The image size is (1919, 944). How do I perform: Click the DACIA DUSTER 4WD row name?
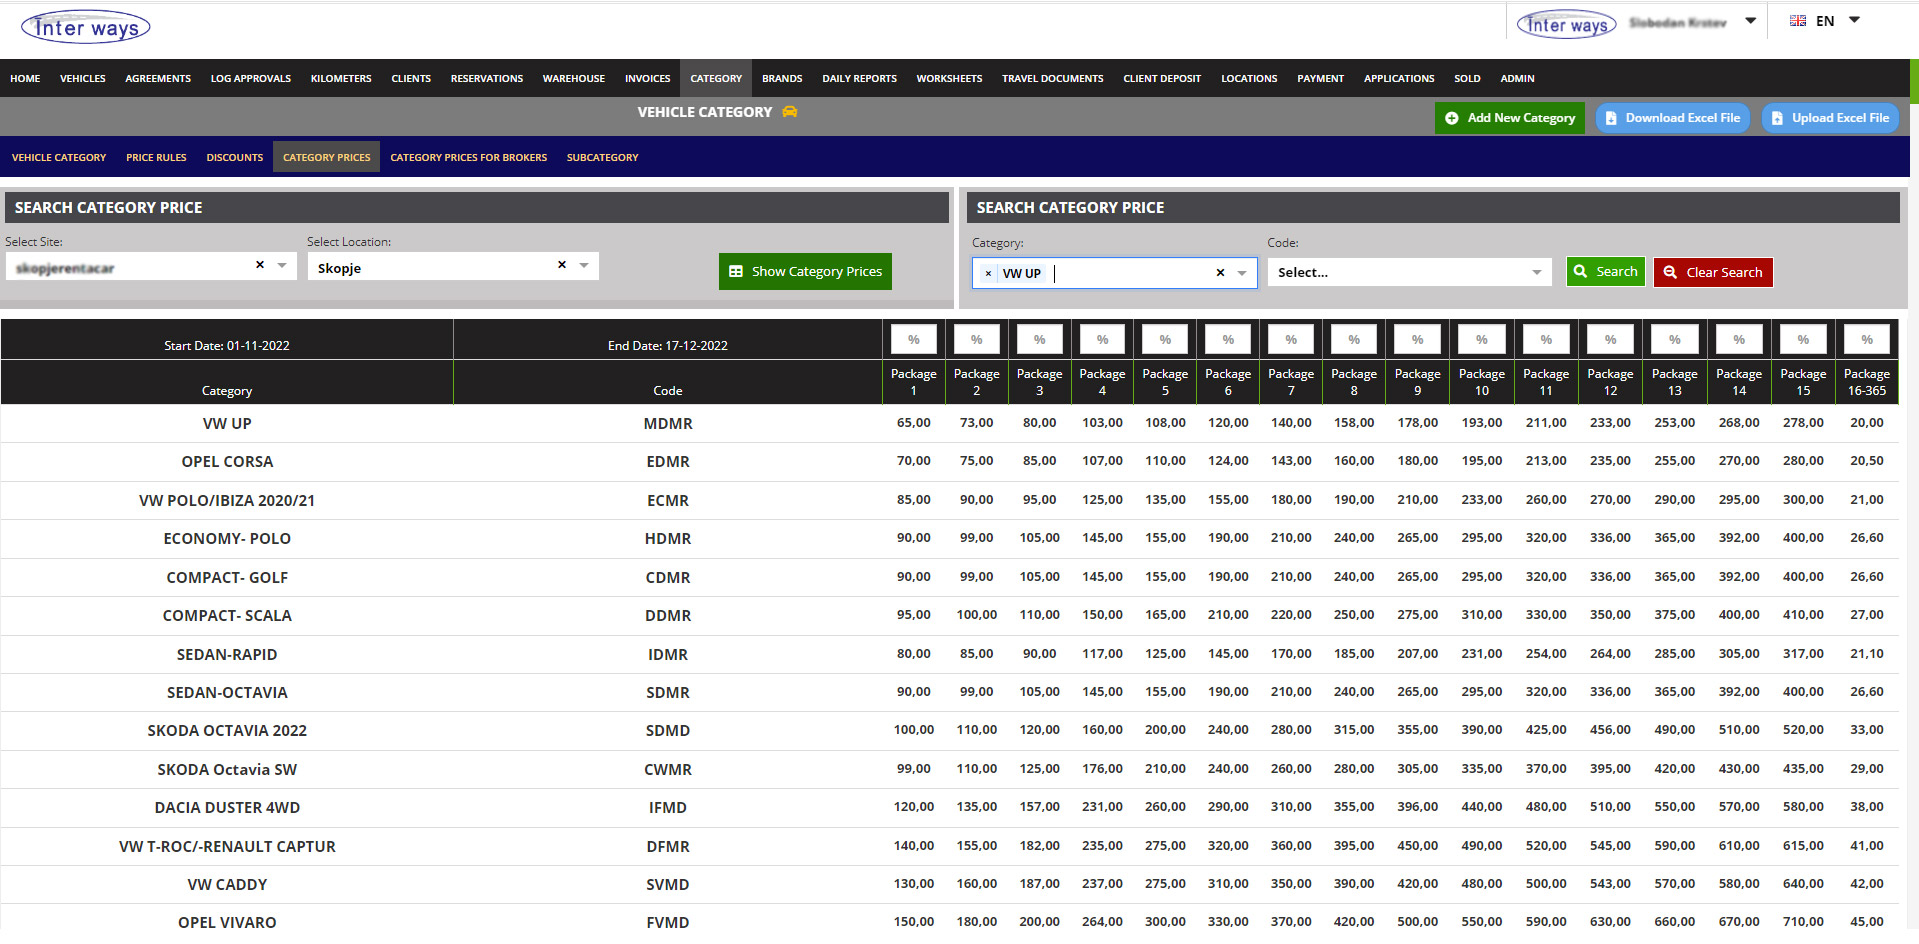227,807
